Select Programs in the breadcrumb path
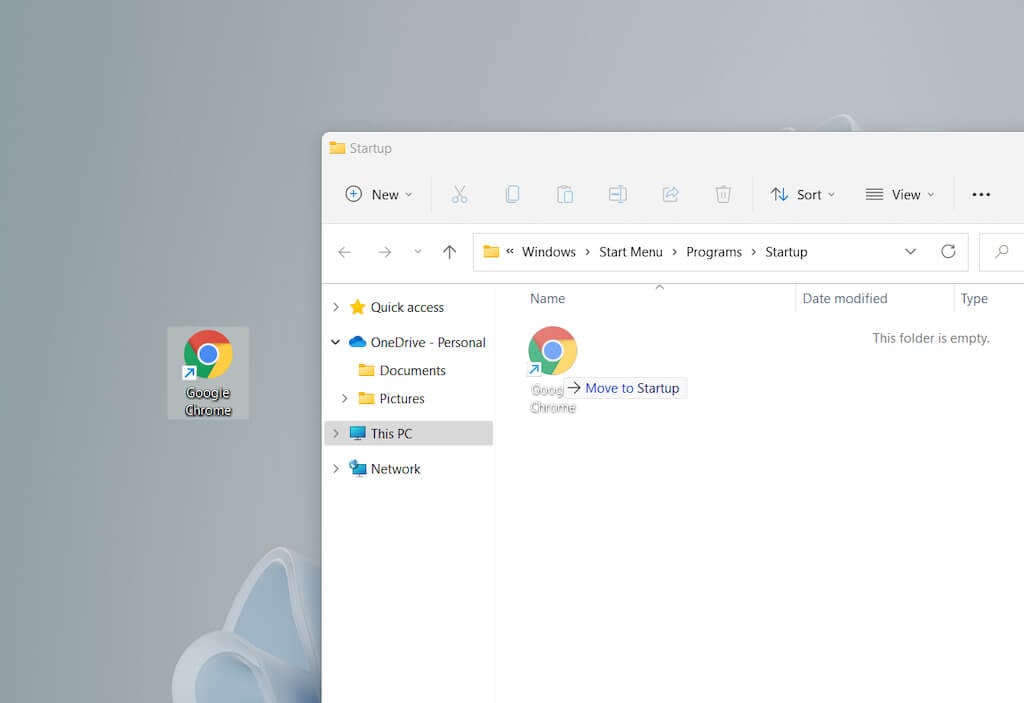Viewport: 1024px width, 703px height. (714, 252)
